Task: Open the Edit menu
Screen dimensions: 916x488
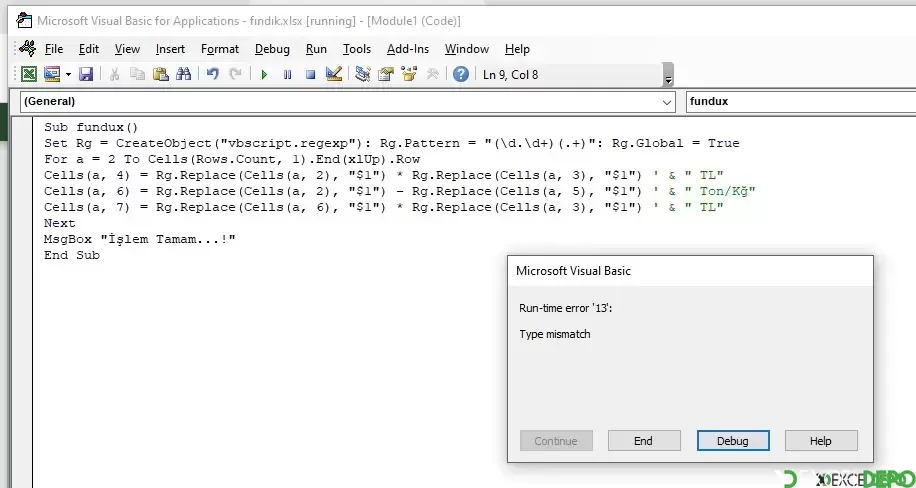Action: pyautogui.click(x=89, y=49)
